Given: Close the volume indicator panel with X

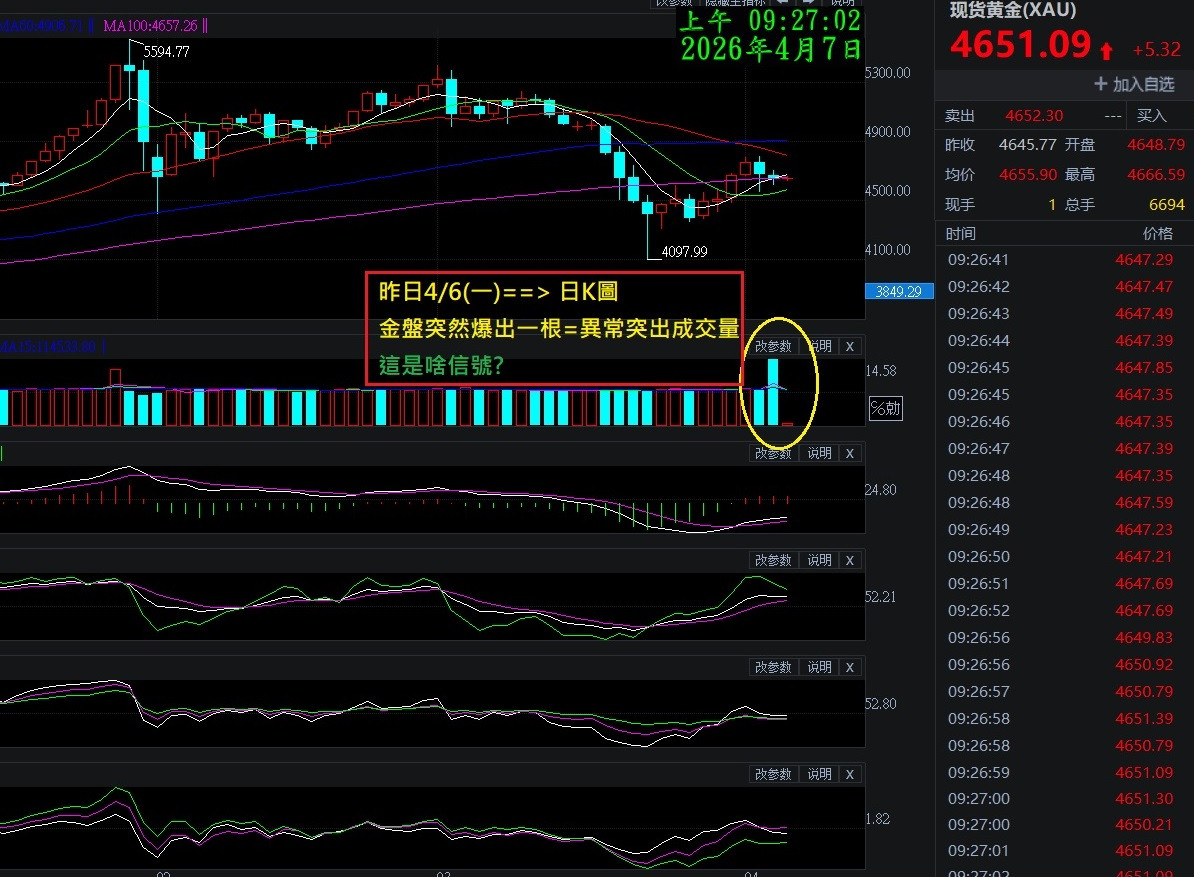Looking at the screenshot, I should [x=849, y=346].
